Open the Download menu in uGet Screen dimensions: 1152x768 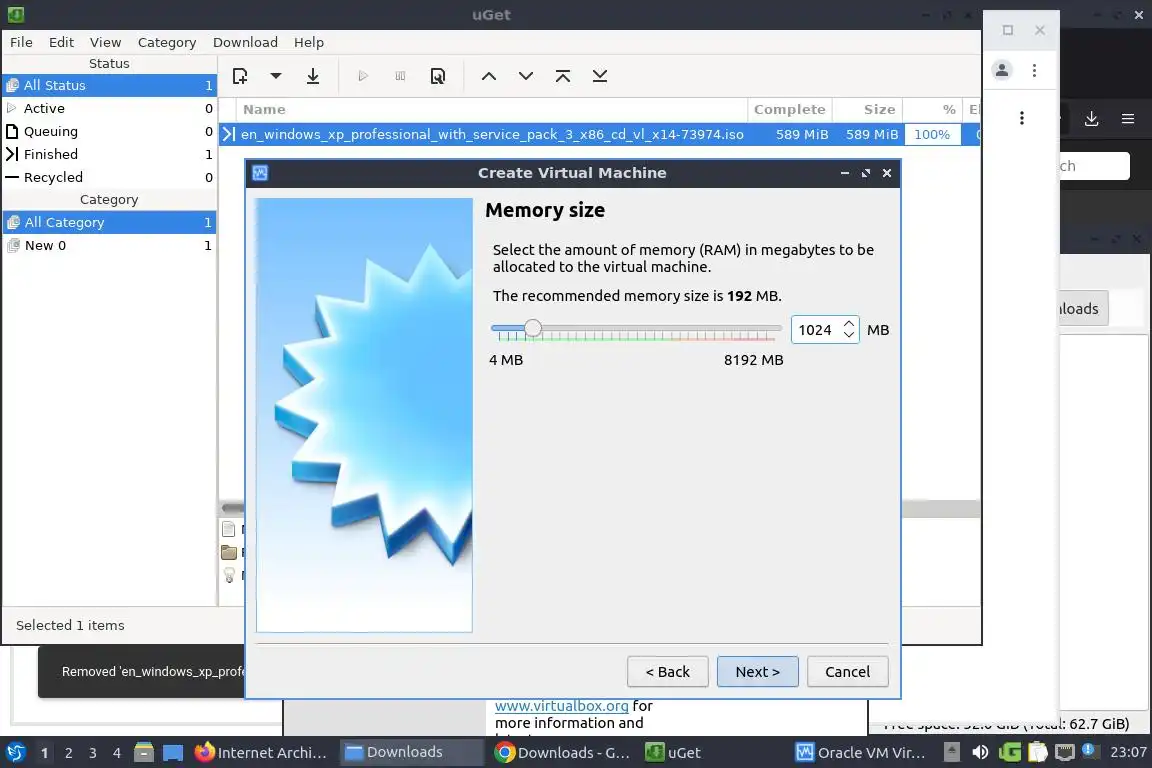(x=245, y=42)
